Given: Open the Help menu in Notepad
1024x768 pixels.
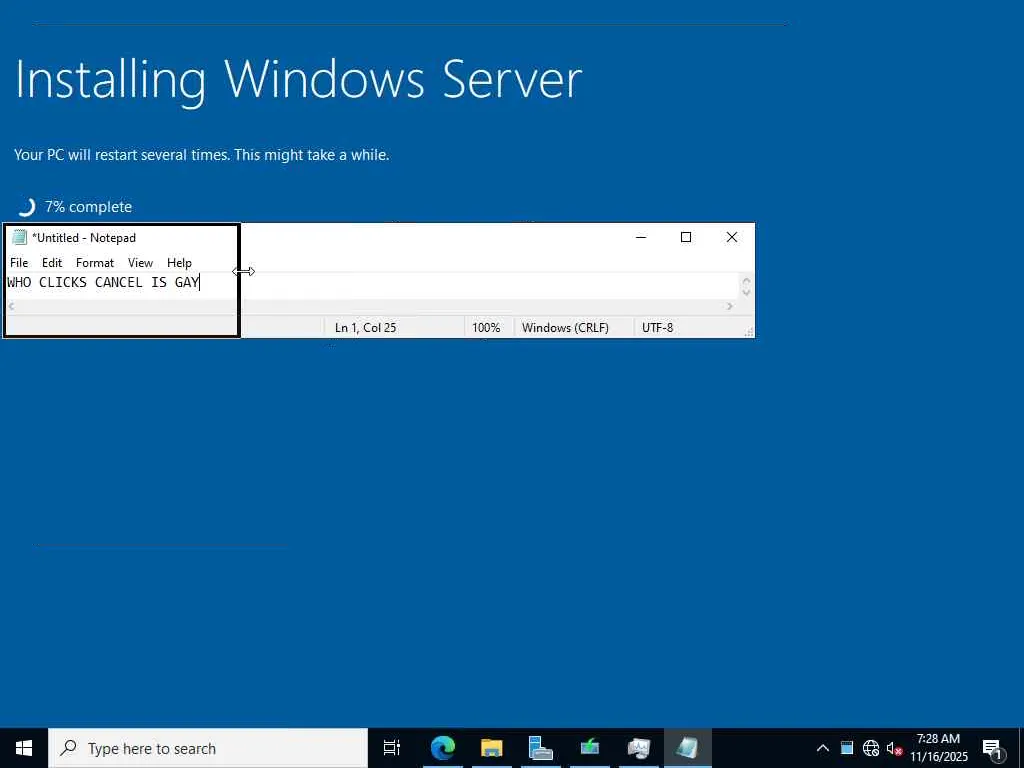Looking at the screenshot, I should pos(179,263).
